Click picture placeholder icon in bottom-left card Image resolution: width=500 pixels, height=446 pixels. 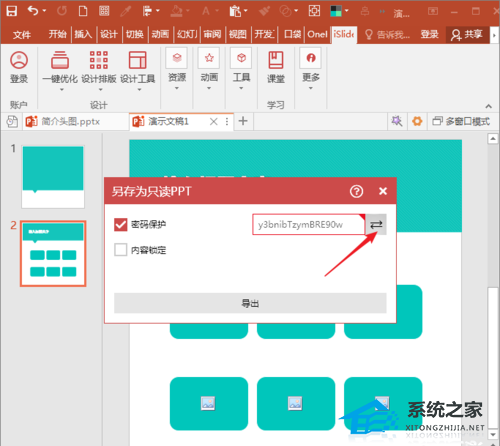coord(208,403)
